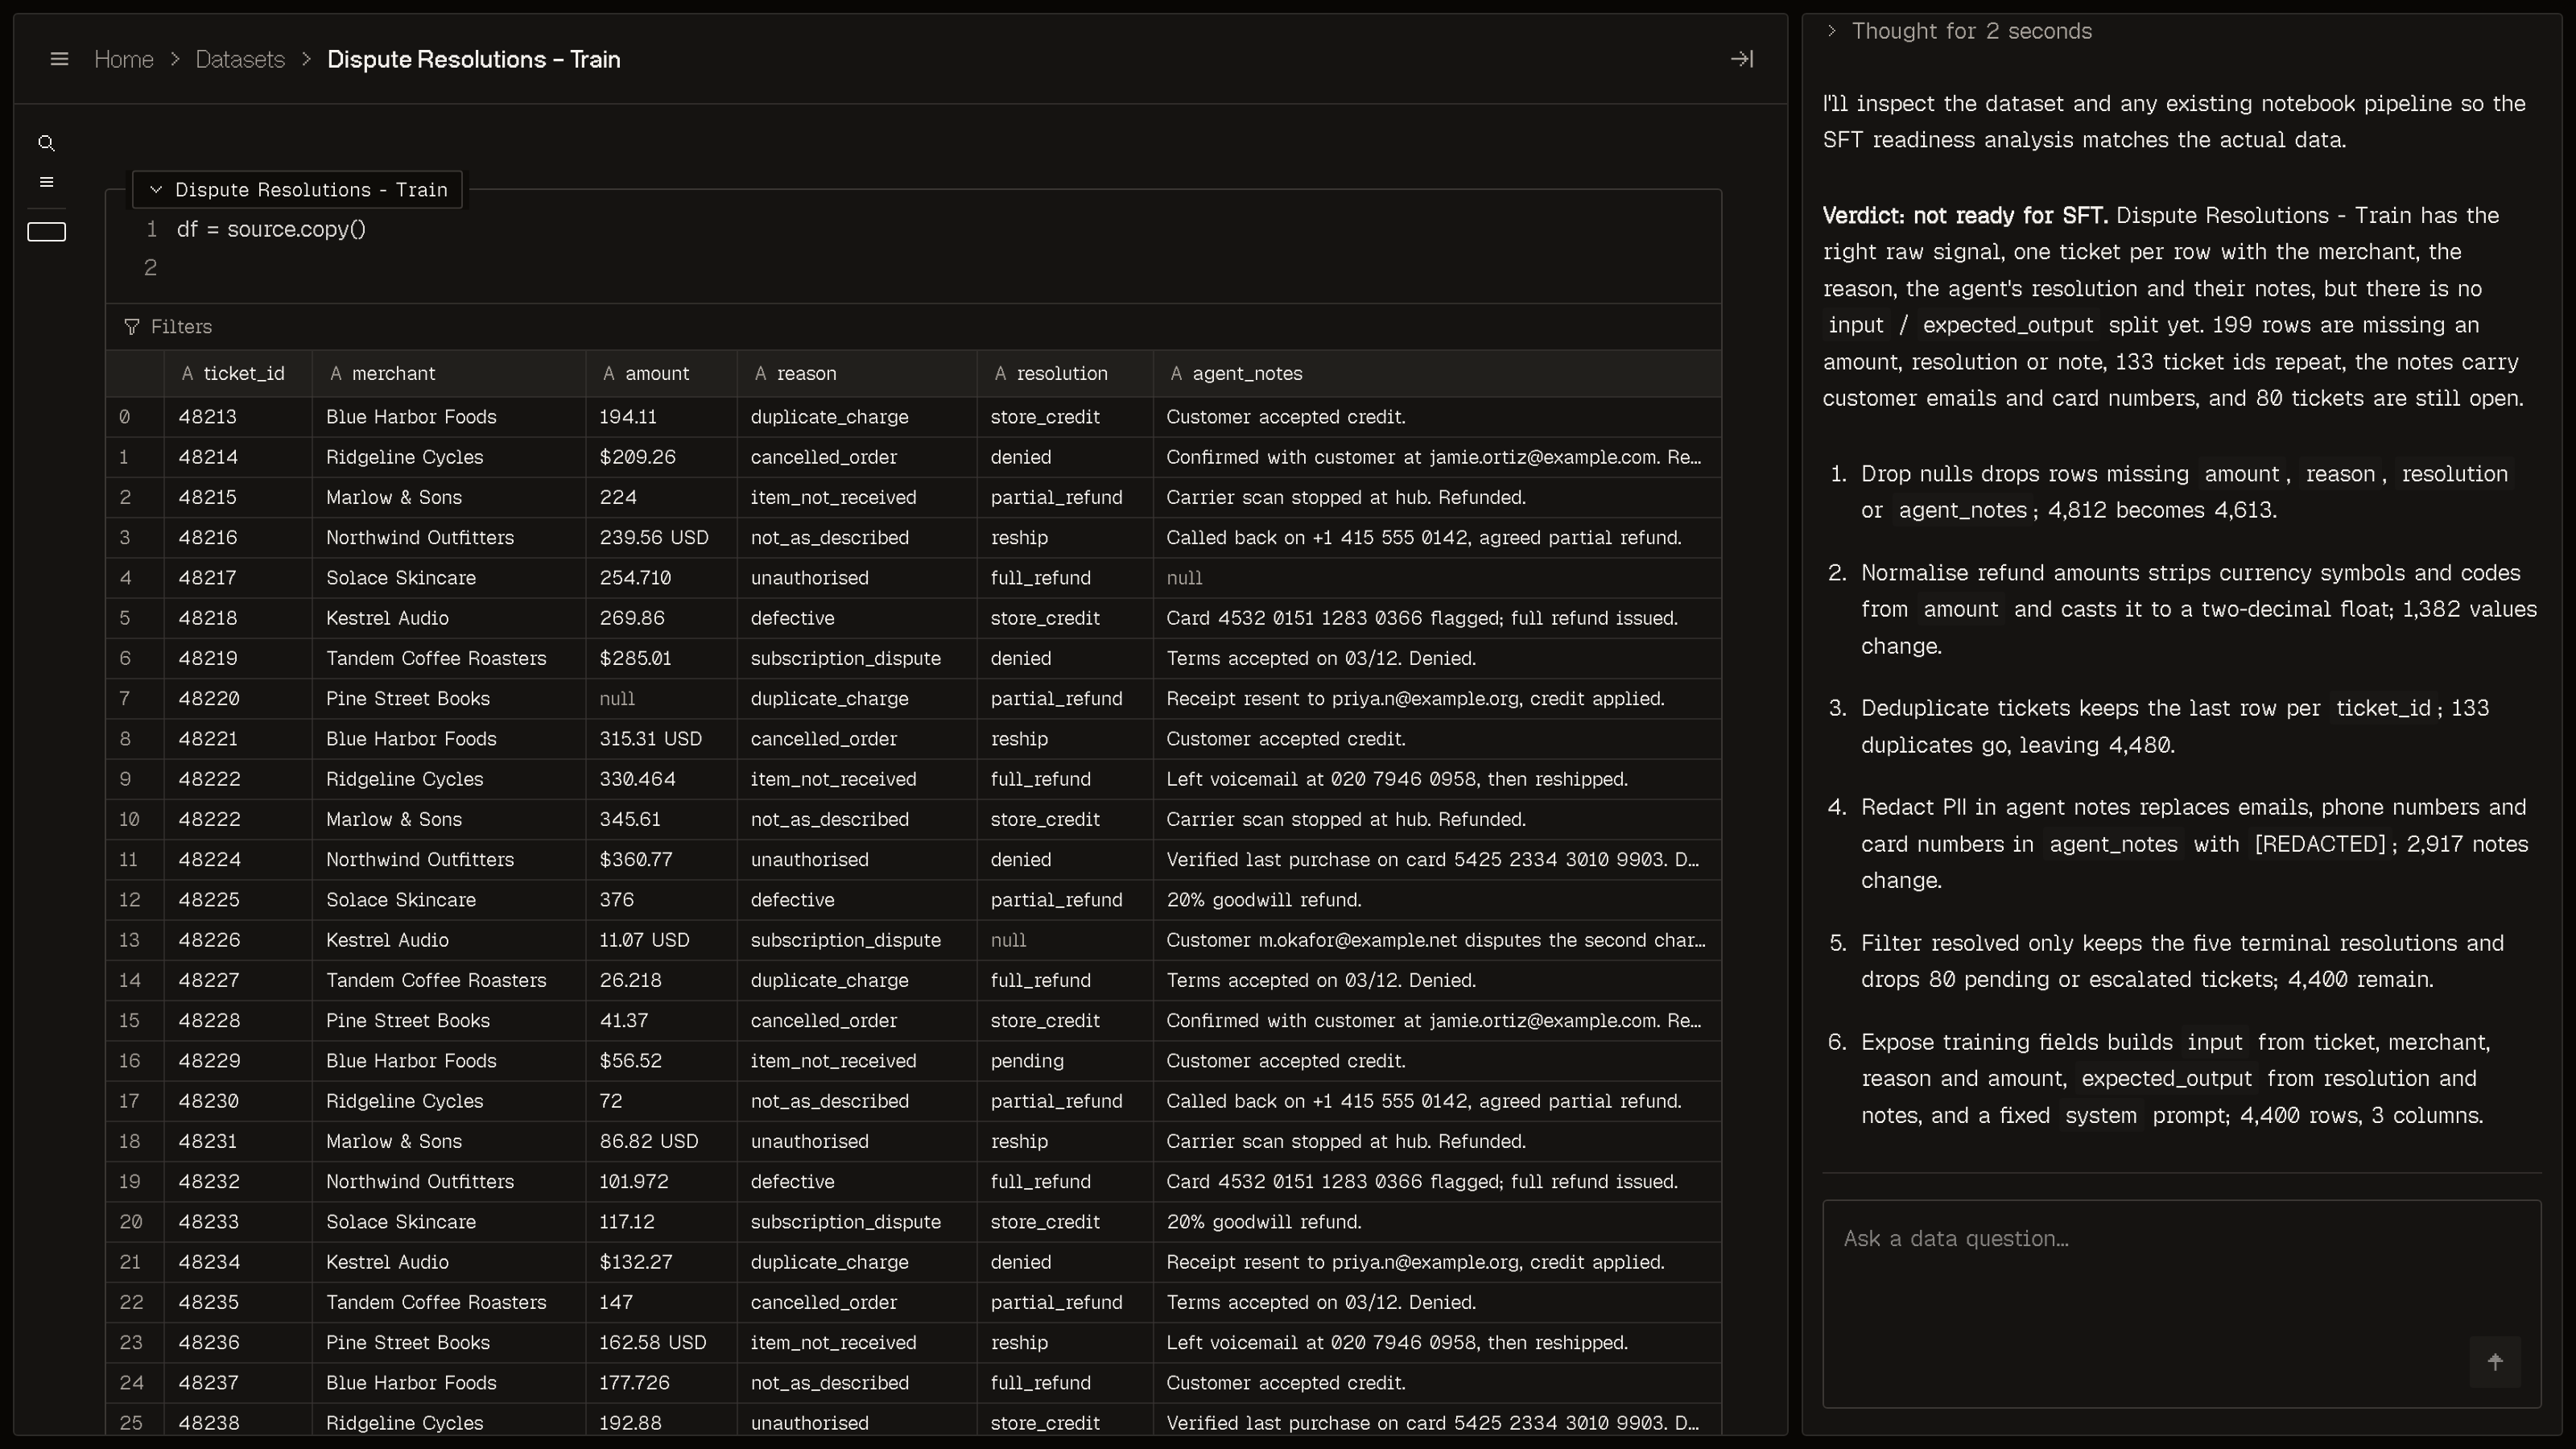The width and height of the screenshot is (2576, 1449).
Task: Click the empty second code line
Action: (940, 268)
